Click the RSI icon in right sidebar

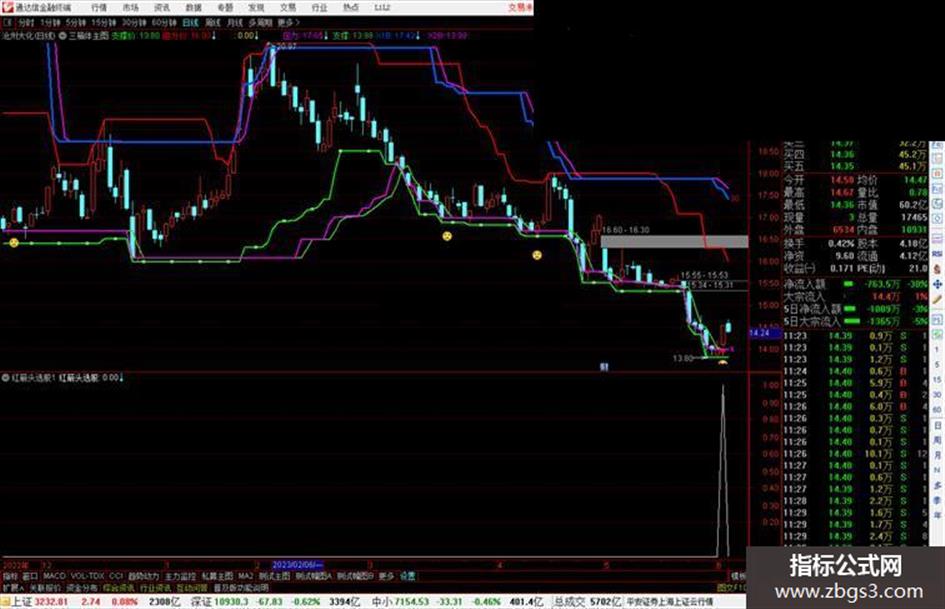(937, 254)
